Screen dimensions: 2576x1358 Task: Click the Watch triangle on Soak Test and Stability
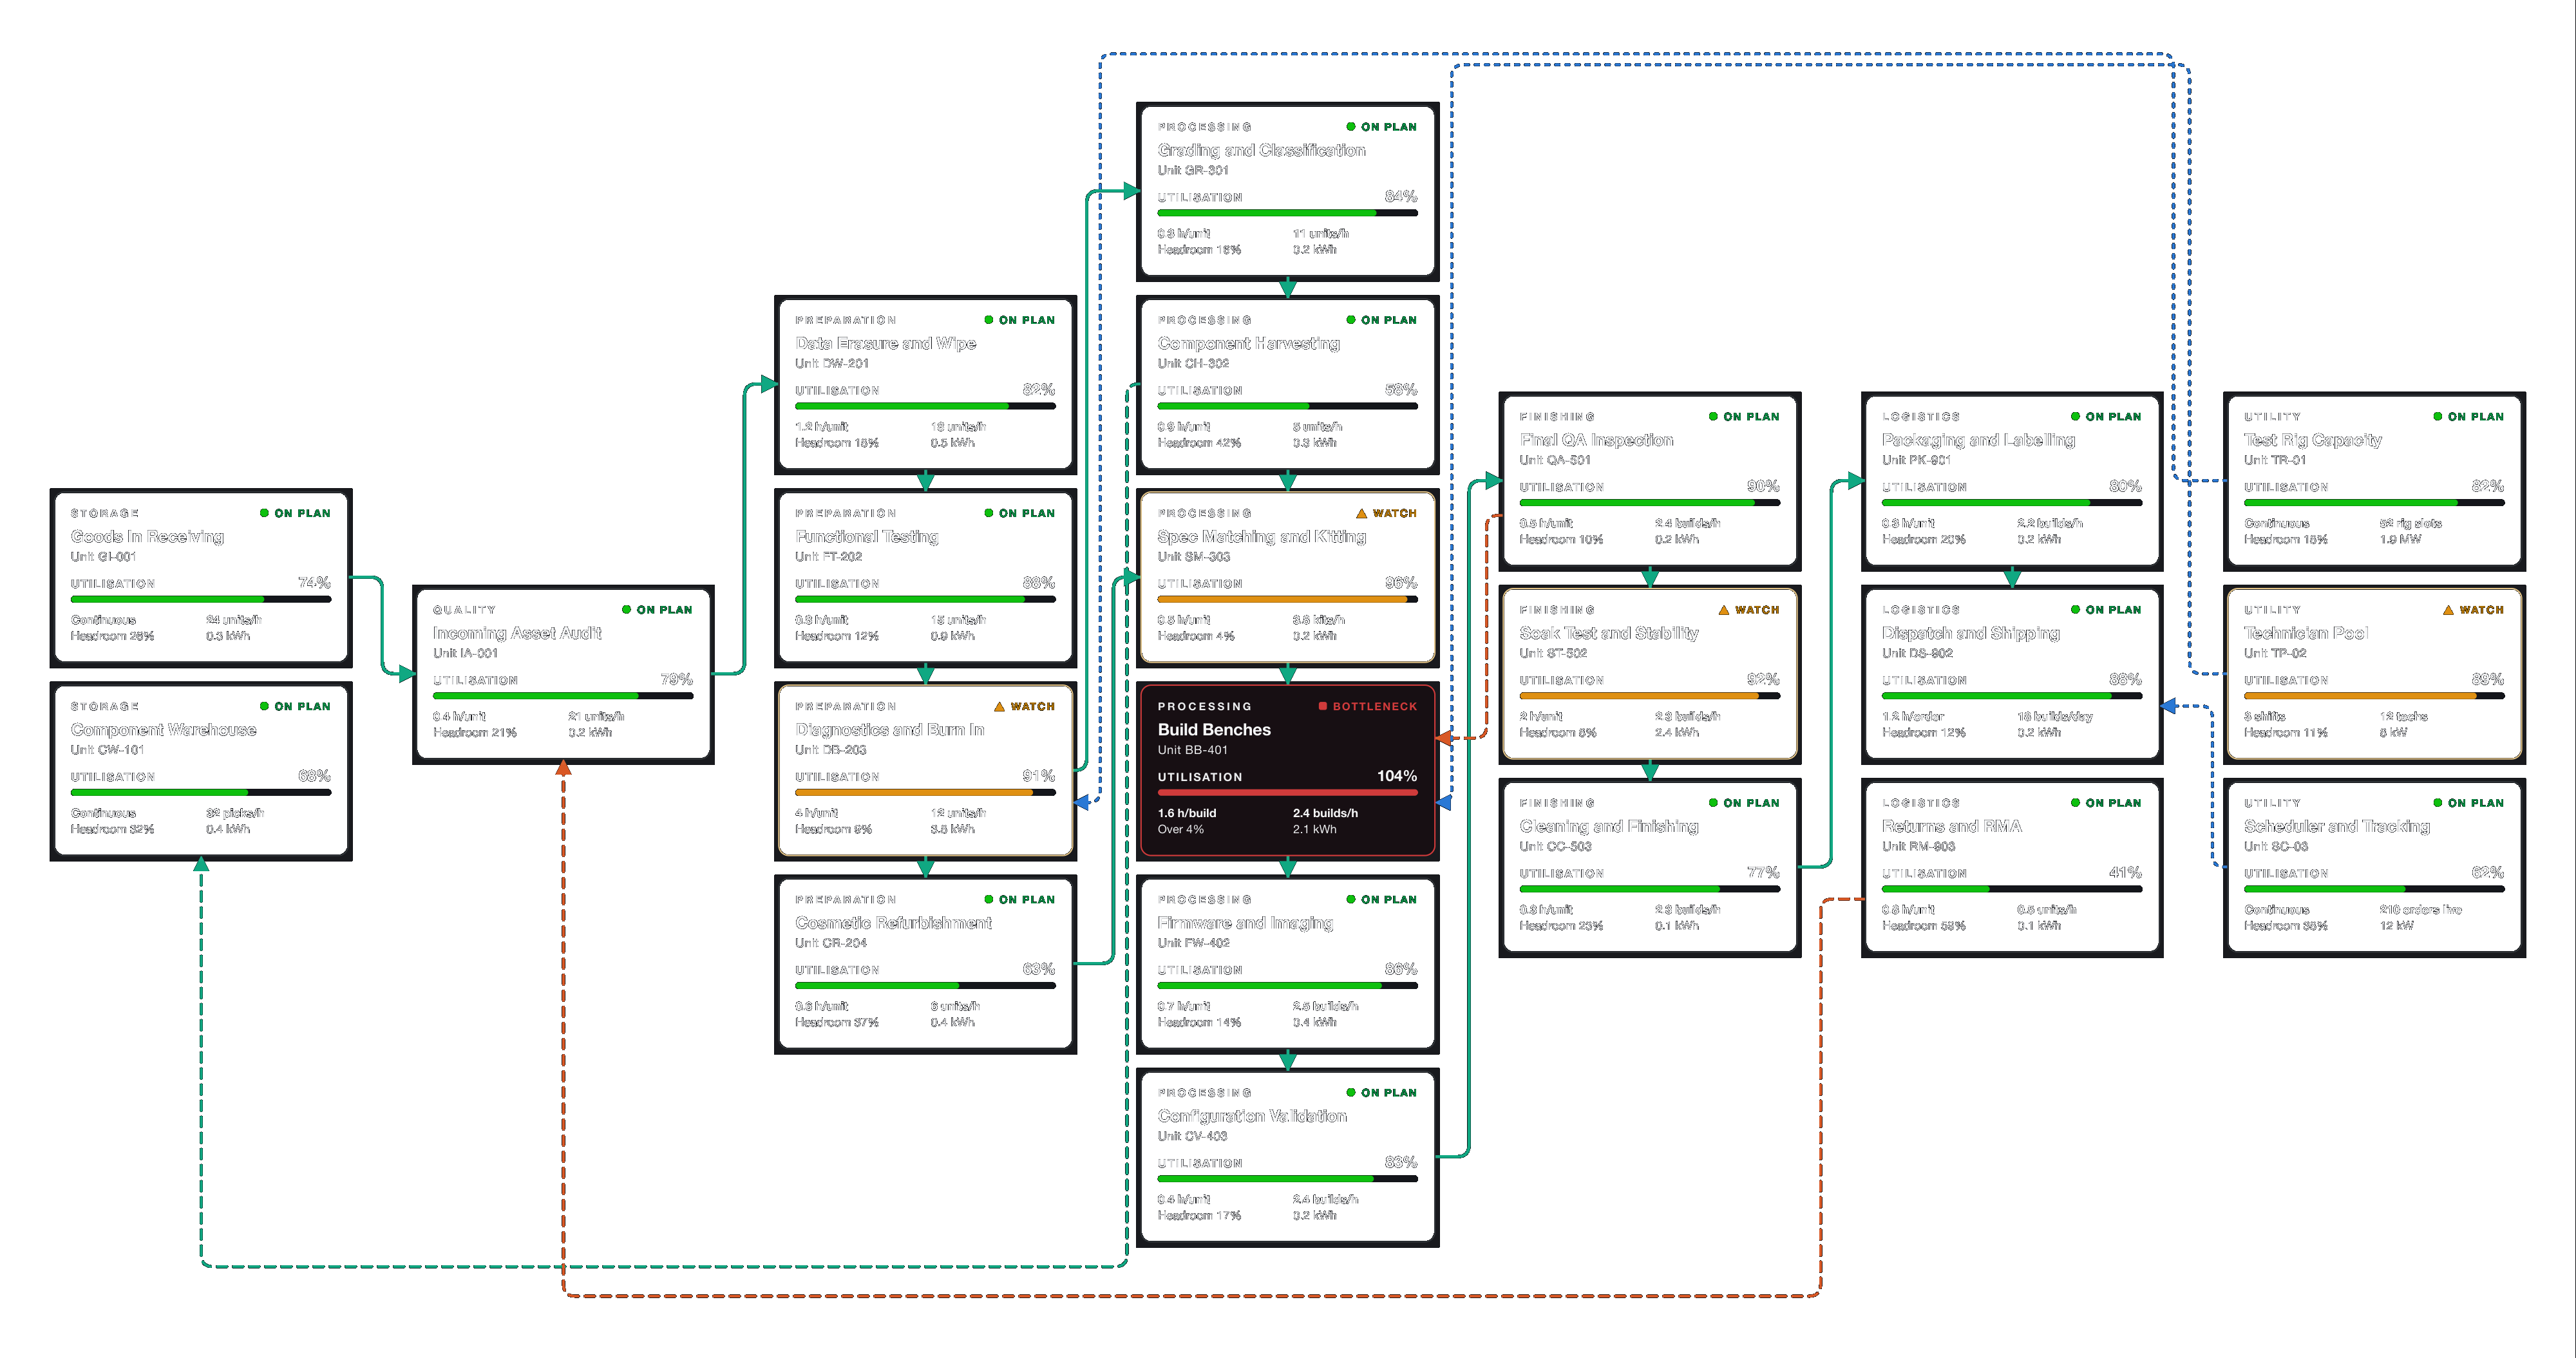click(x=1723, y=610)
